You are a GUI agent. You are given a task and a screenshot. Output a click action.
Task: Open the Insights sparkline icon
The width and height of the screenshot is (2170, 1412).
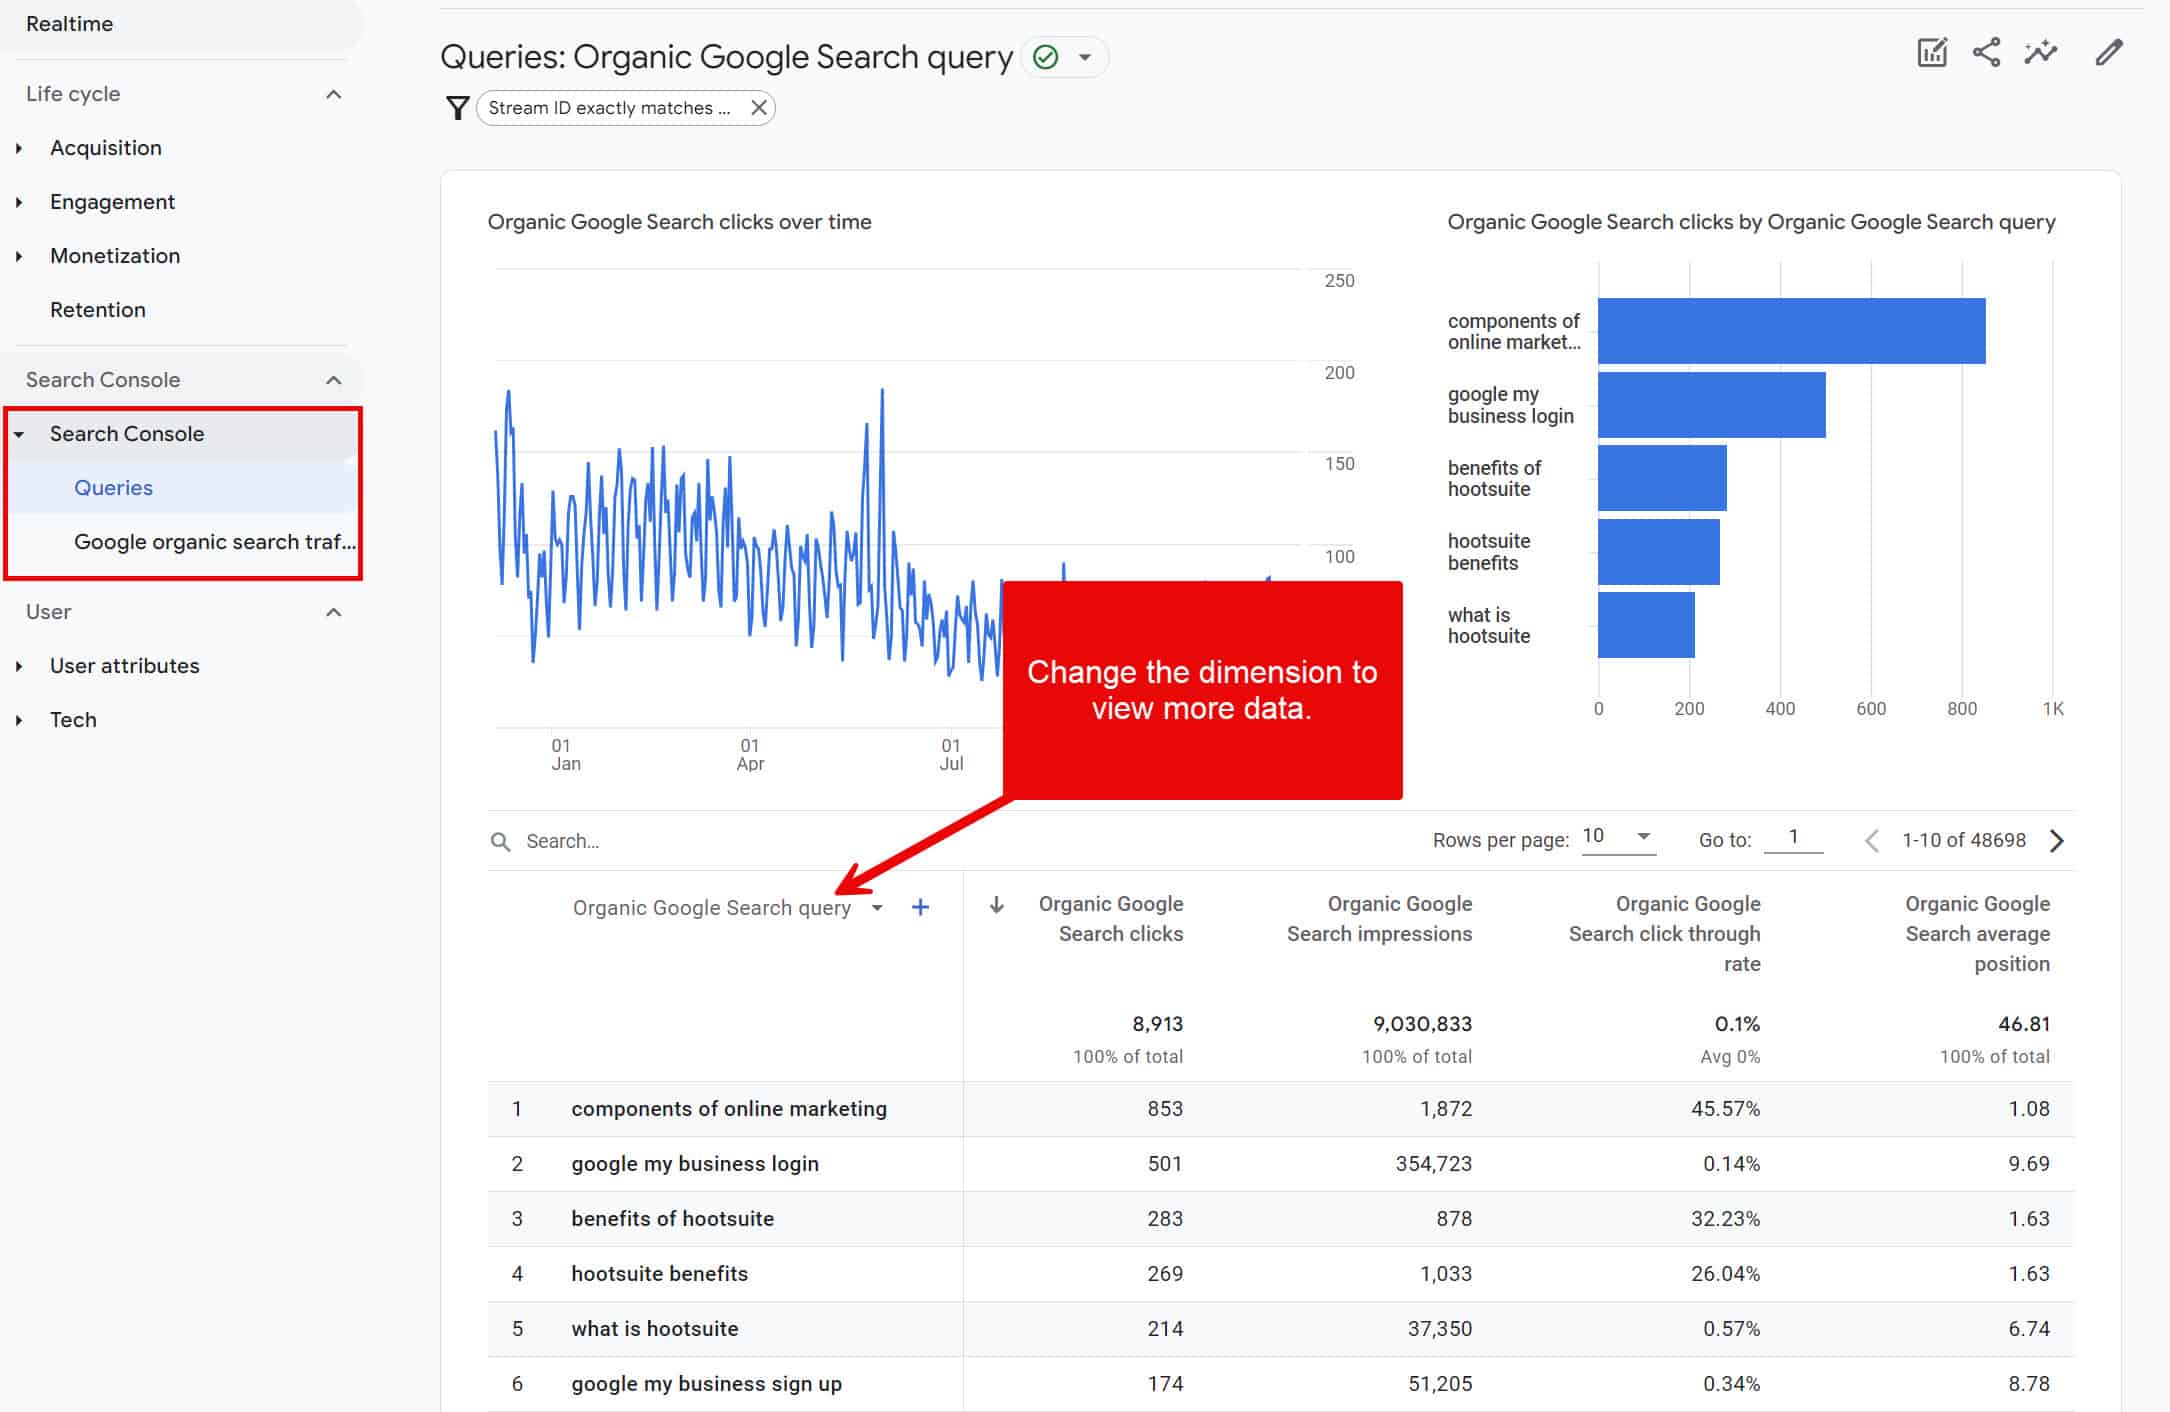pos(2041,53)
